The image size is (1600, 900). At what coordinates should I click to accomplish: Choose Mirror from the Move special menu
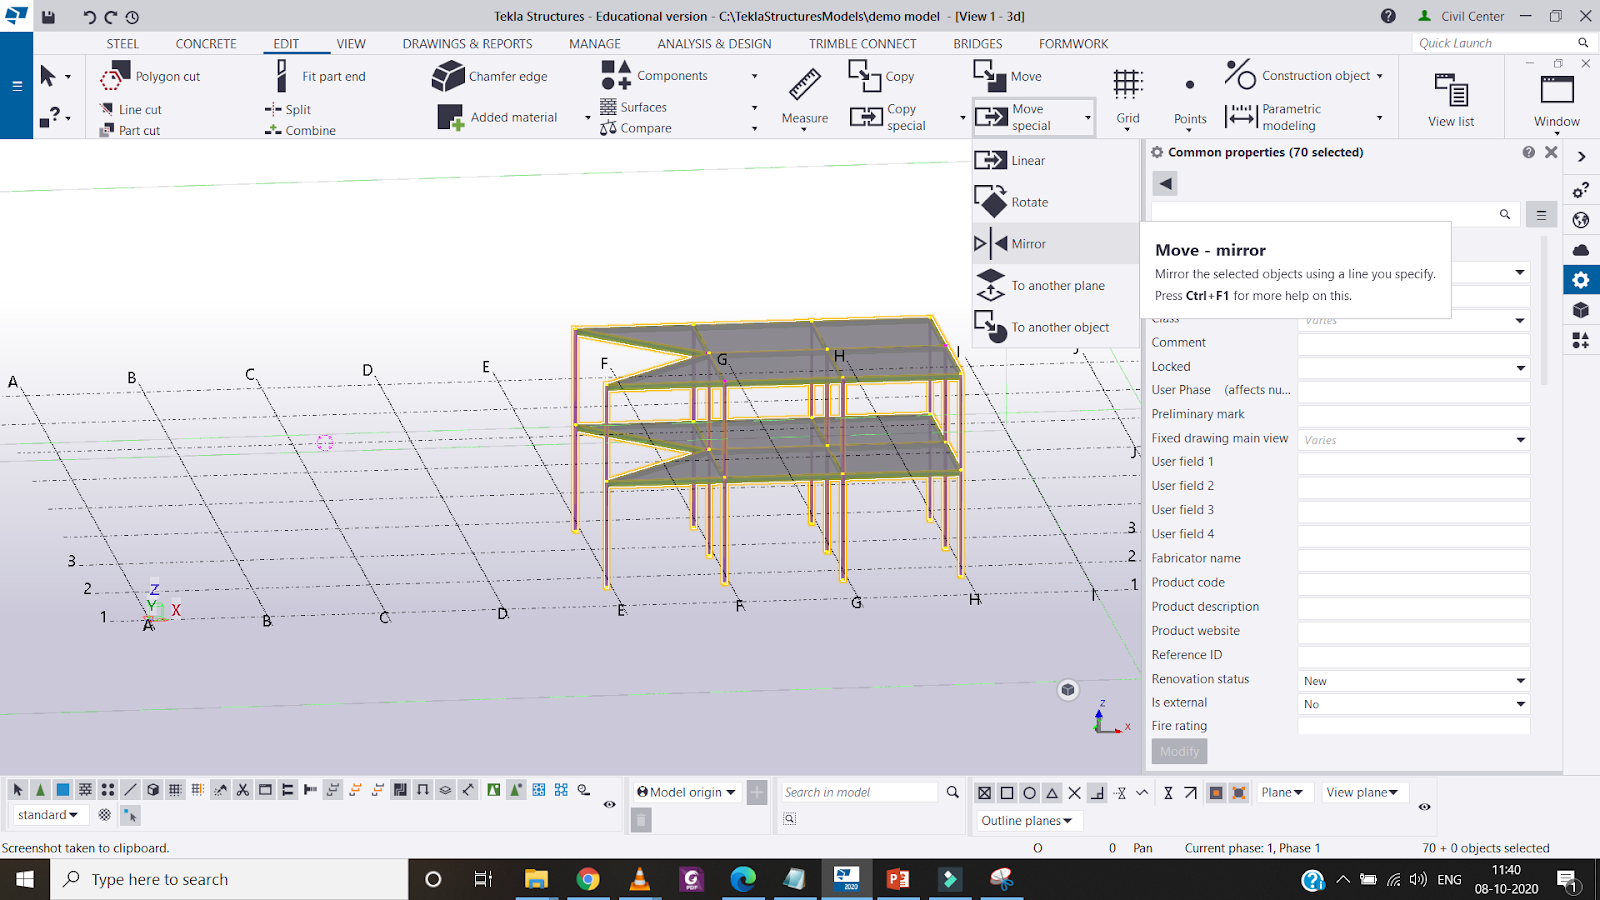click(x=1056, y=244)
